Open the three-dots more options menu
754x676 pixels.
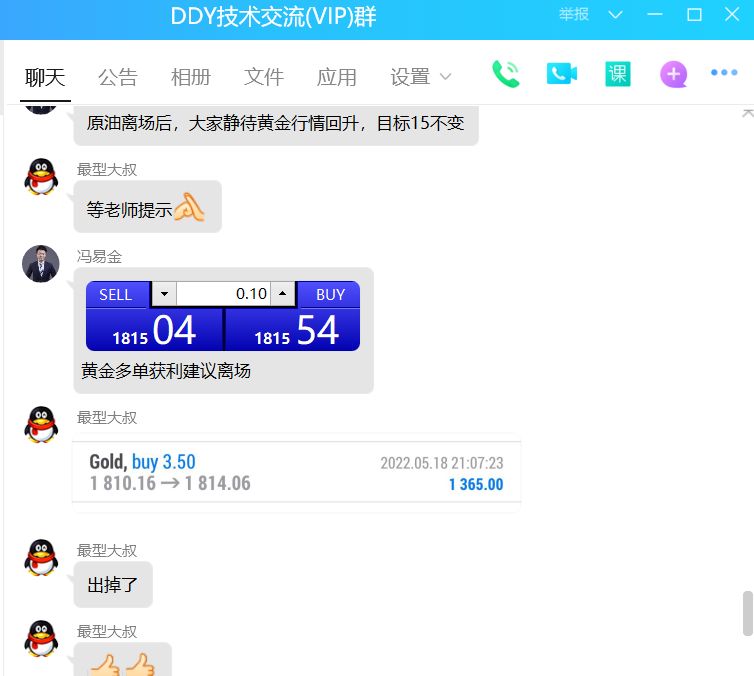pyautogui.click(x=724, y=73)
